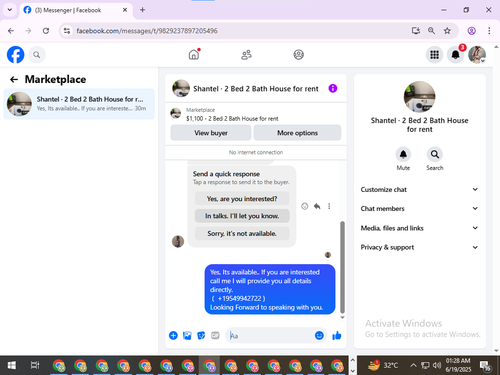Open the Shantel conversation in Marketplace list
Viewport: 500px width, 375px height.
pos(79,104)
